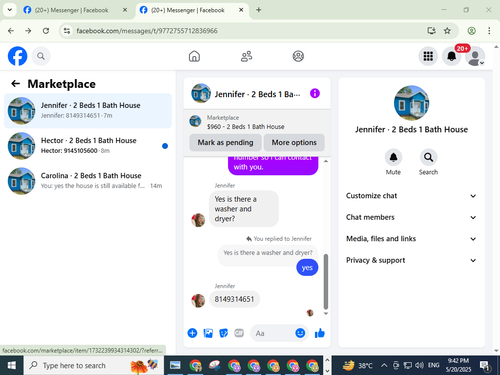Close the first Messenger tab
Screen dimensions: 500x375
coord(125,10)
